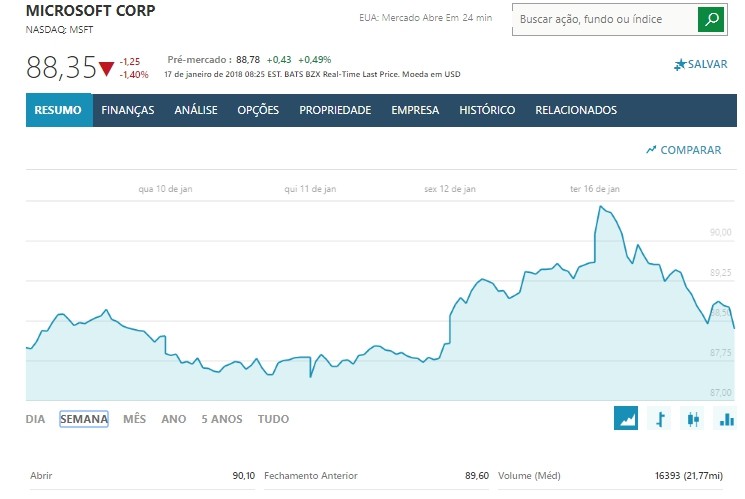Select the 5 ANOS time range

click(221, 419)
